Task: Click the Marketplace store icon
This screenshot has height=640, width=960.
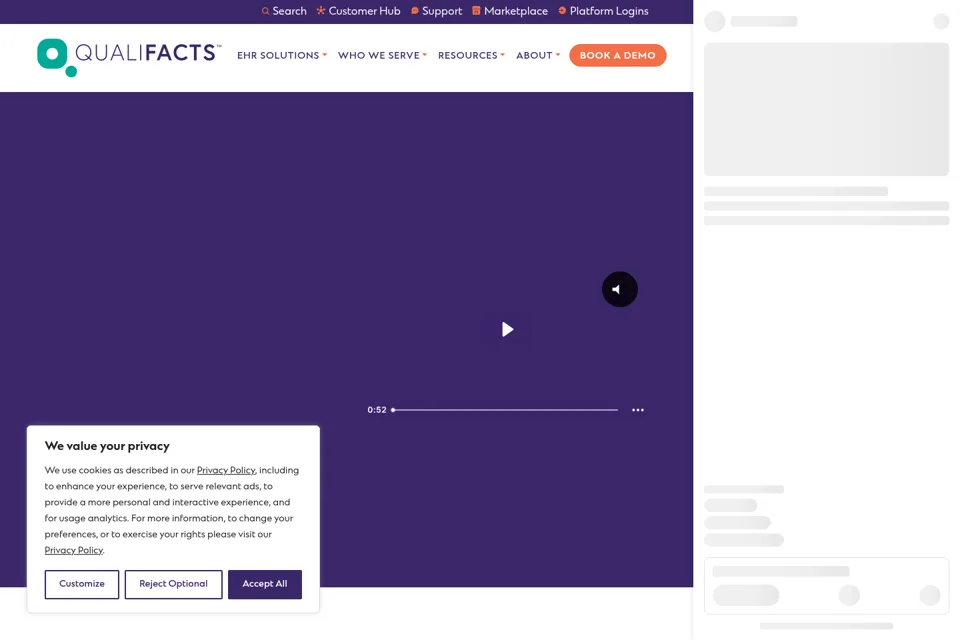Action: [x=476, y=10]
